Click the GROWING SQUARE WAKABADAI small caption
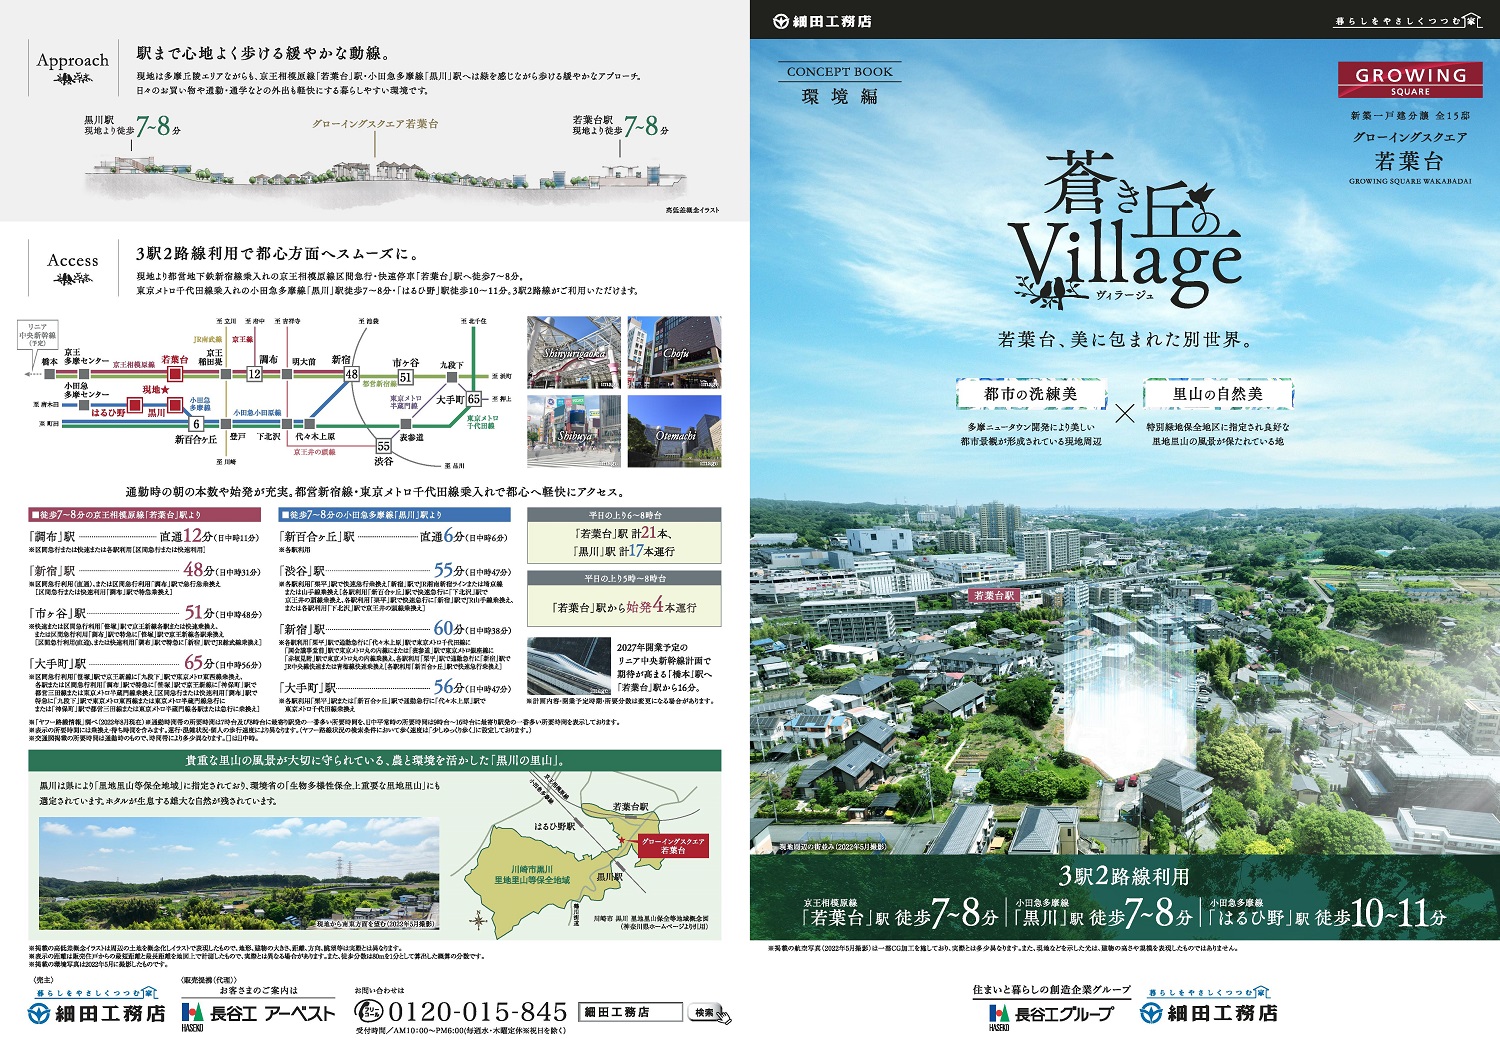1500x1060 pixels. tap(1410, 181)
